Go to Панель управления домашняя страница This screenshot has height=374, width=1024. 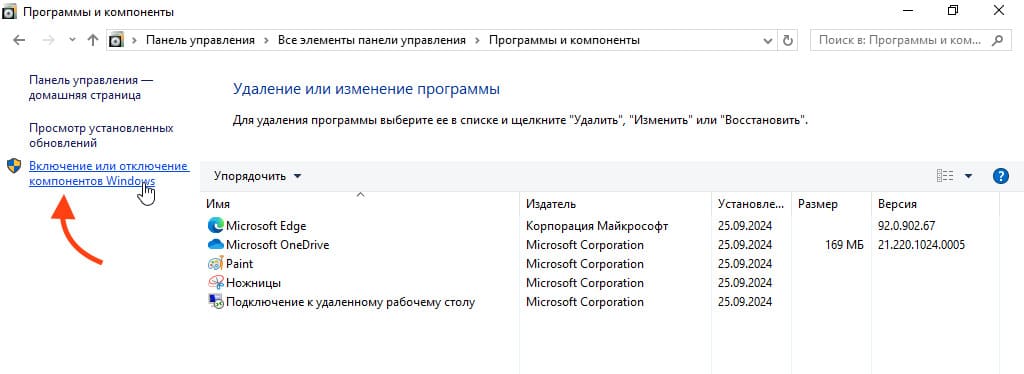(91, 87)
